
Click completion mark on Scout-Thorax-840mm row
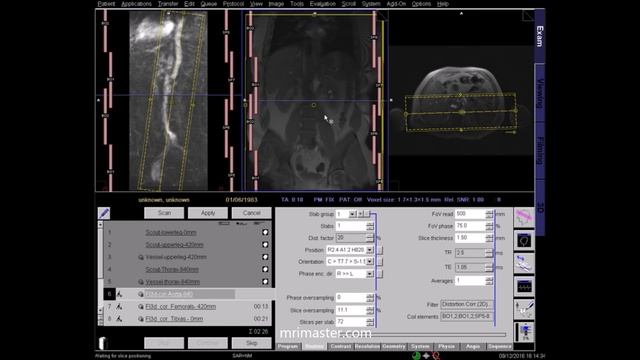[x=265, y=269]
